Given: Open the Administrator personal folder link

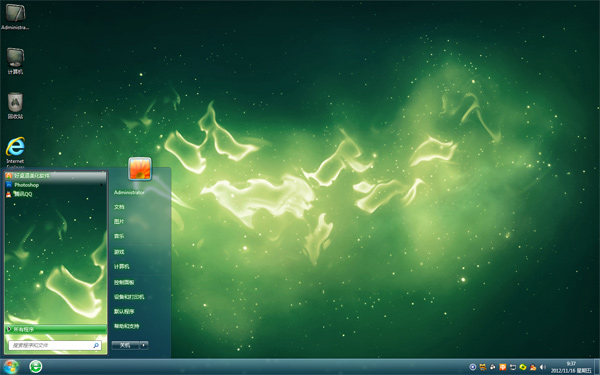Looking at the screenshot, I should point(129,192).
